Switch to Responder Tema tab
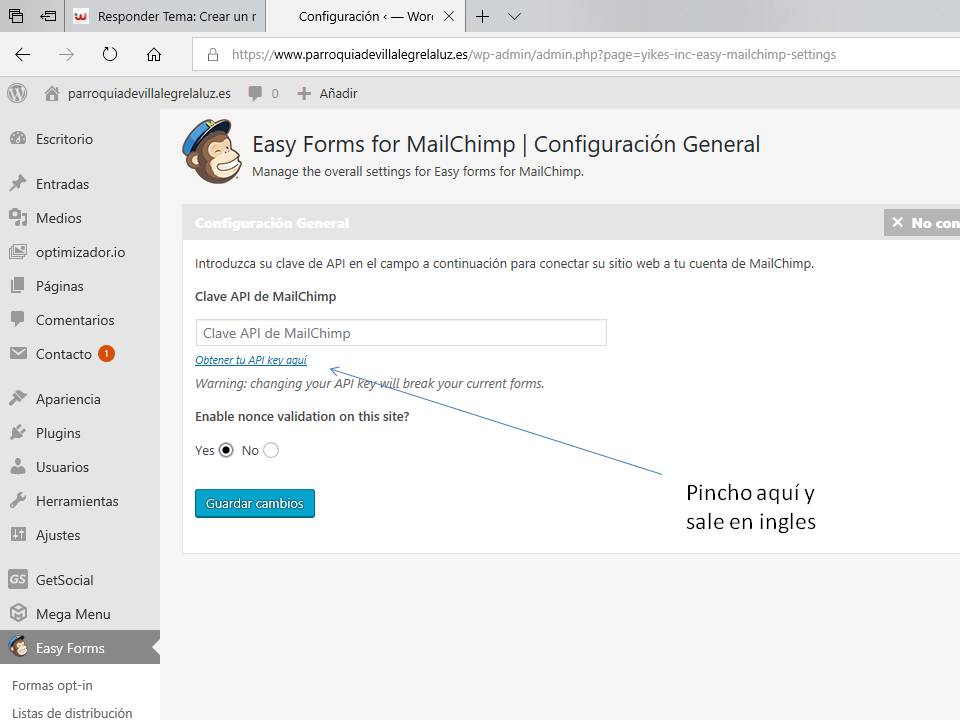This screenshot has width=960, height=720. pos(165,17)
